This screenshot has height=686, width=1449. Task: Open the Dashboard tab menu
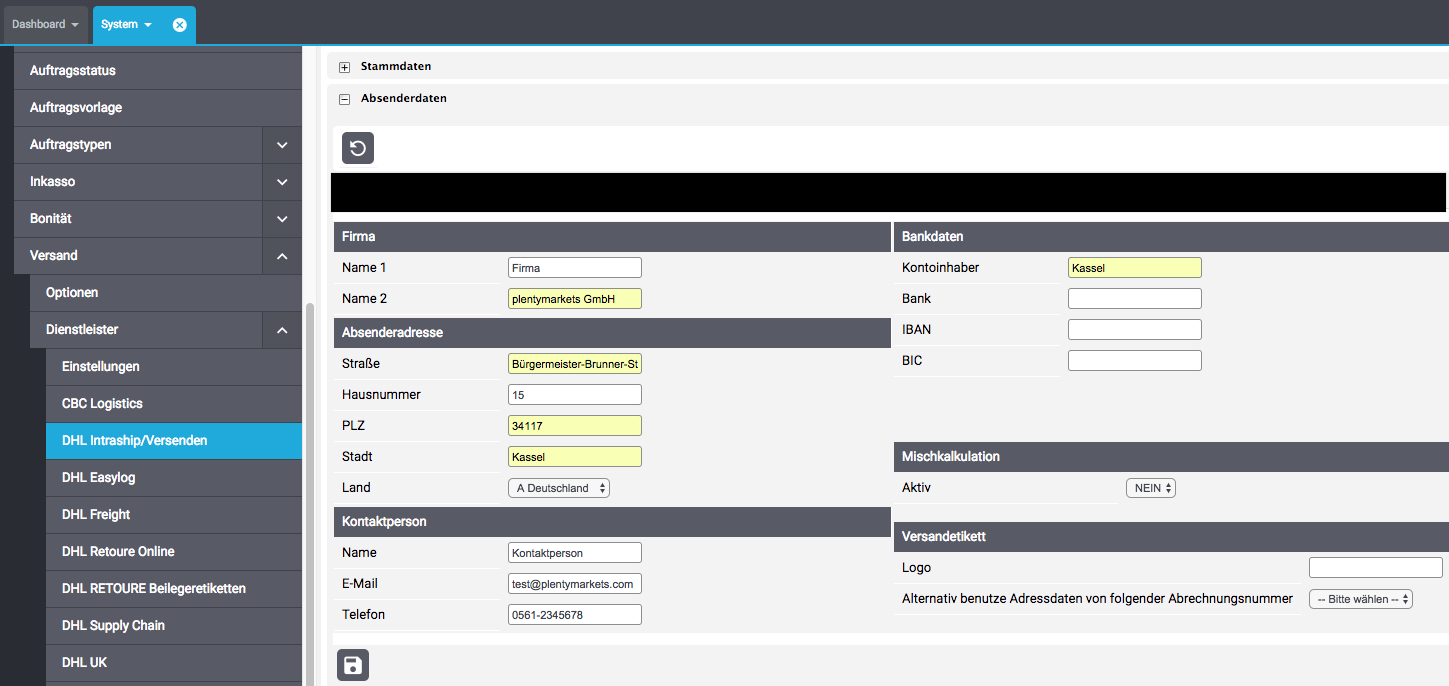coord(45,25)
